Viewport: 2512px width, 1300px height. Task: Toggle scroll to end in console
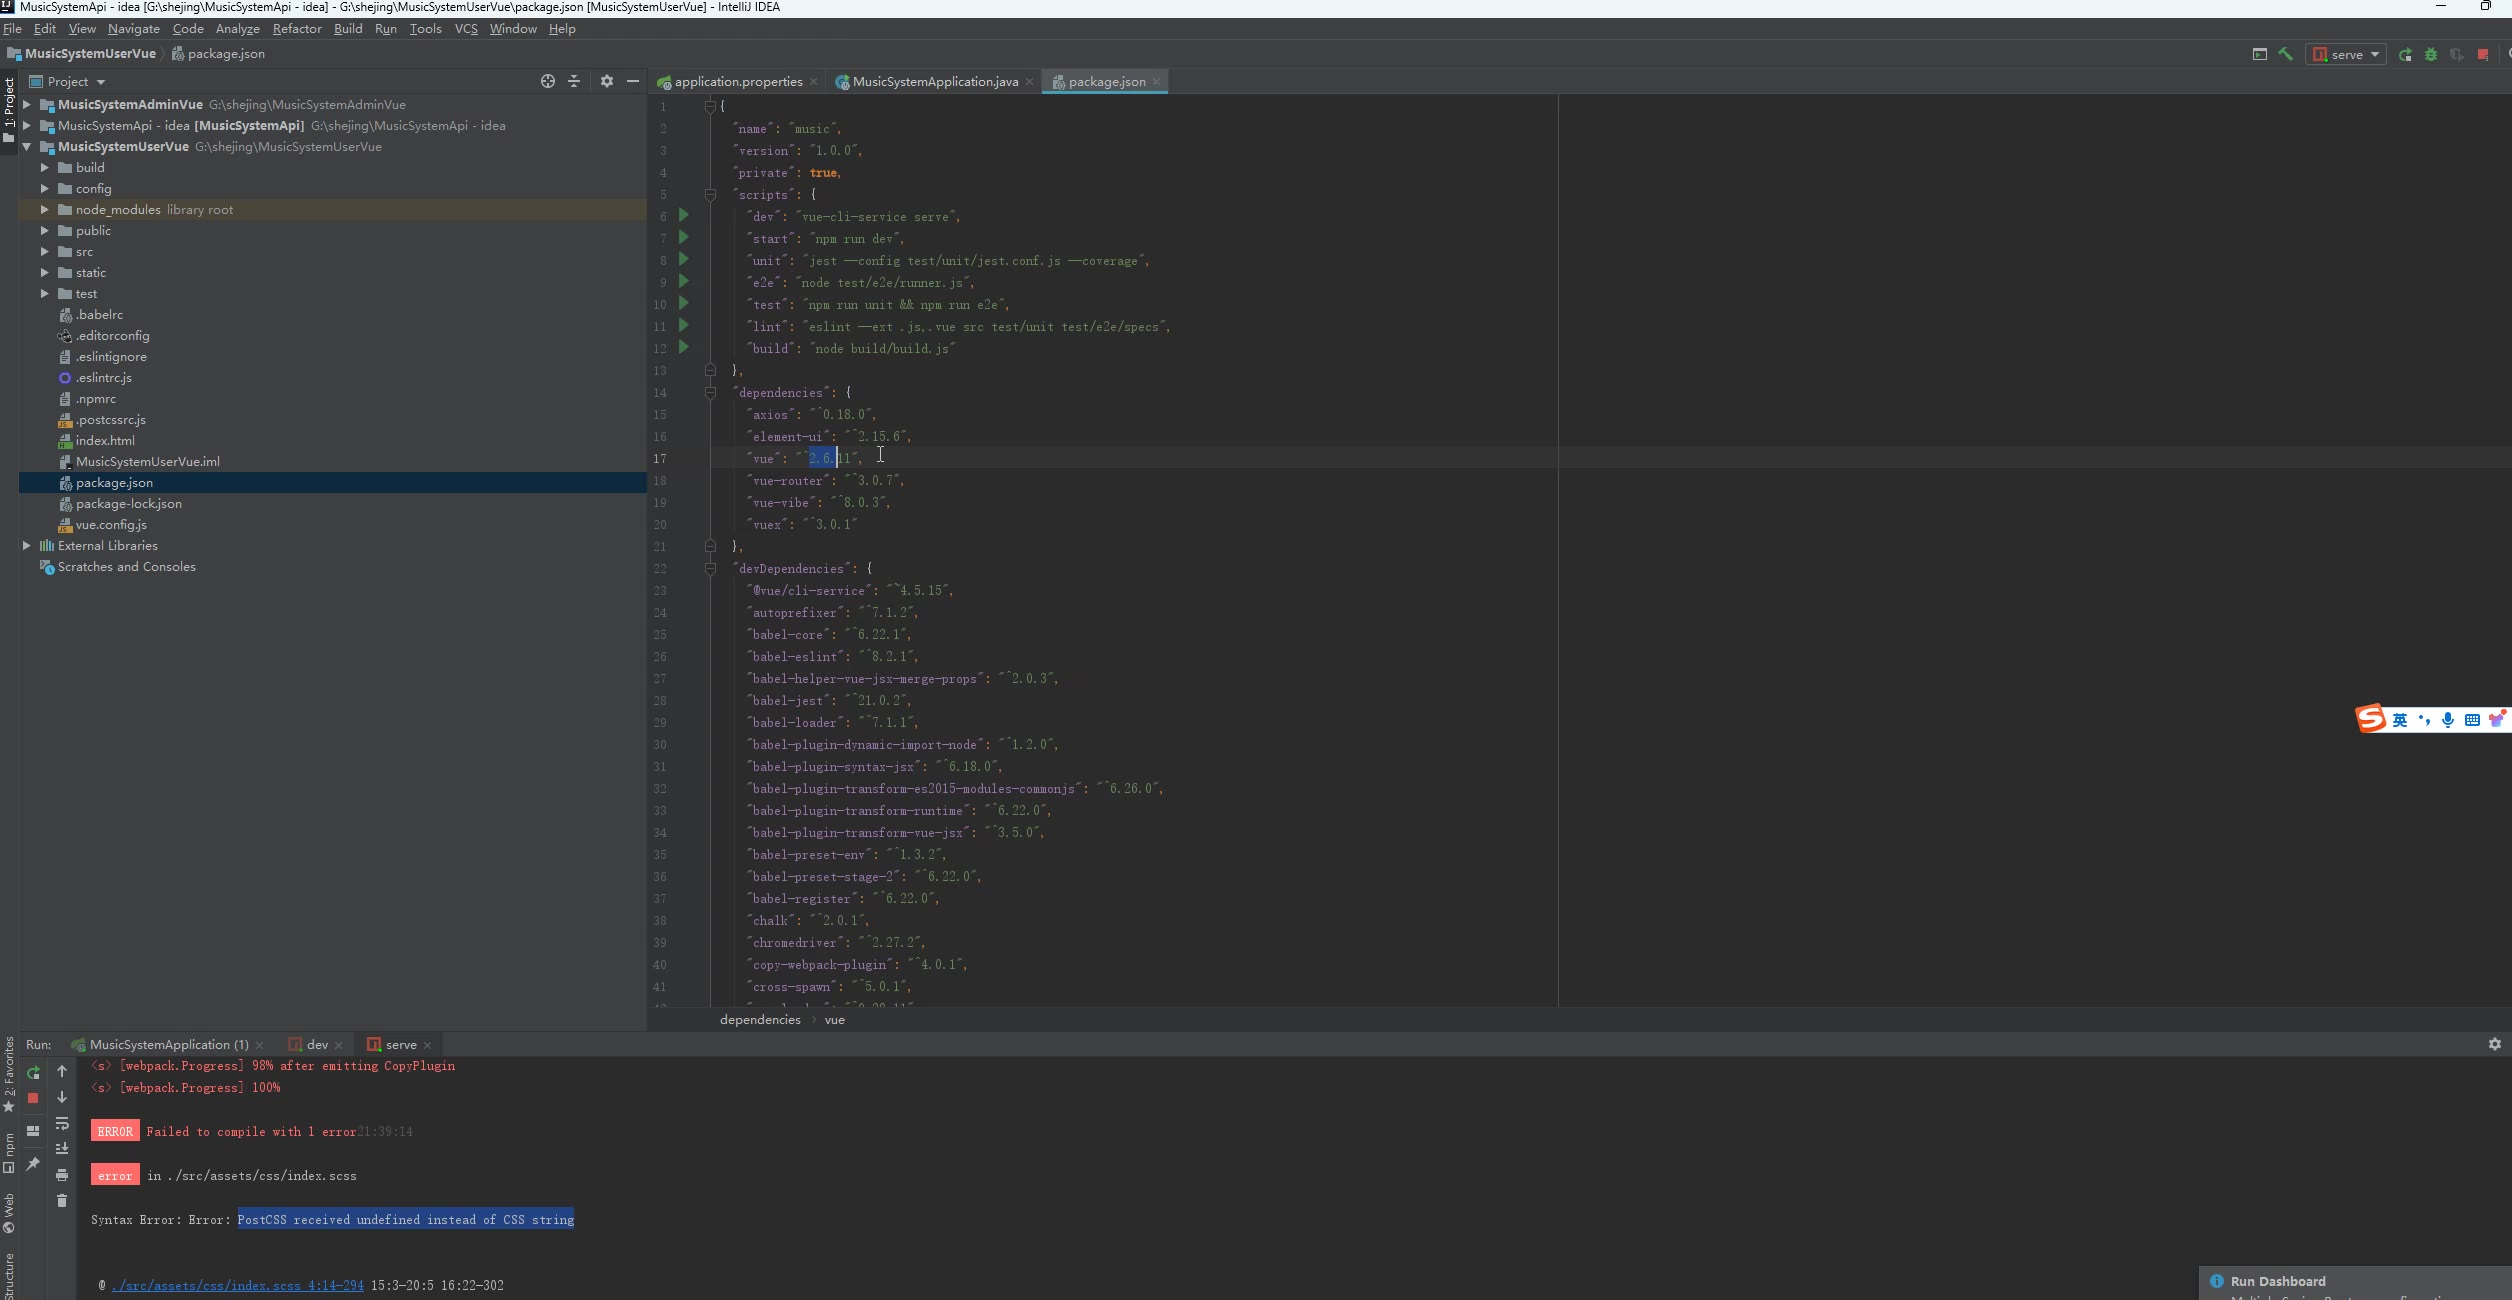(62, 1148)
